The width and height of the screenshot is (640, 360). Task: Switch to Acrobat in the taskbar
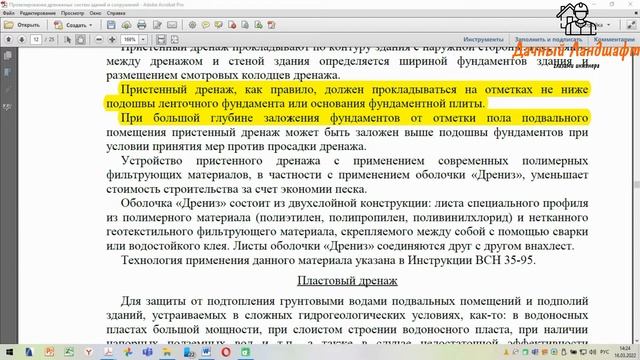pyautogui.click(x=108, y=352)
